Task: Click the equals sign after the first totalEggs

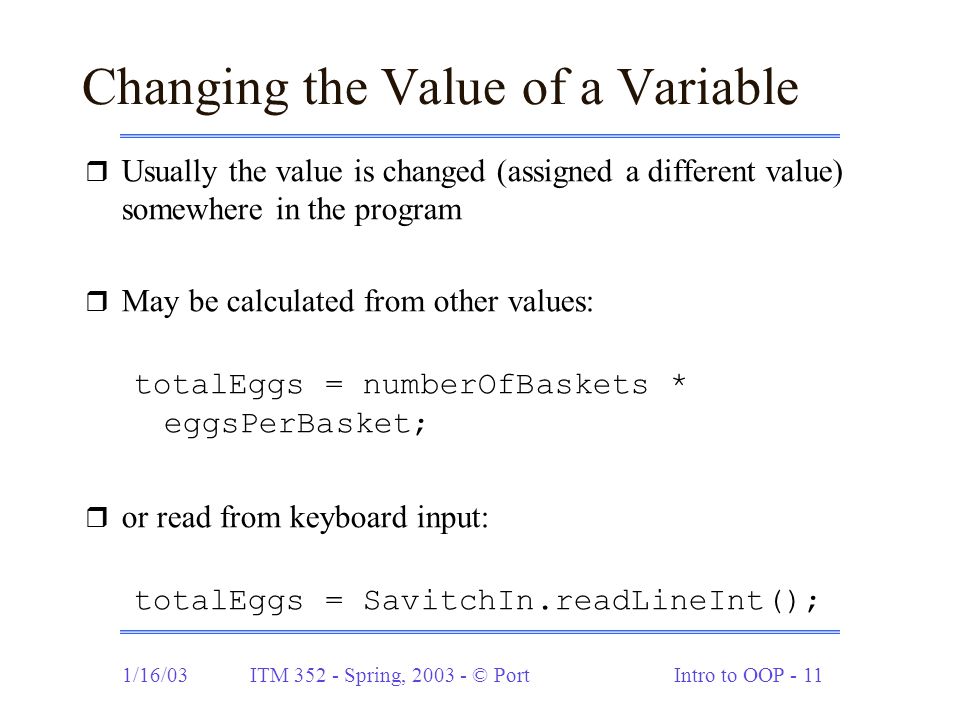Action: pyautogui.click(x=334, y=385)
